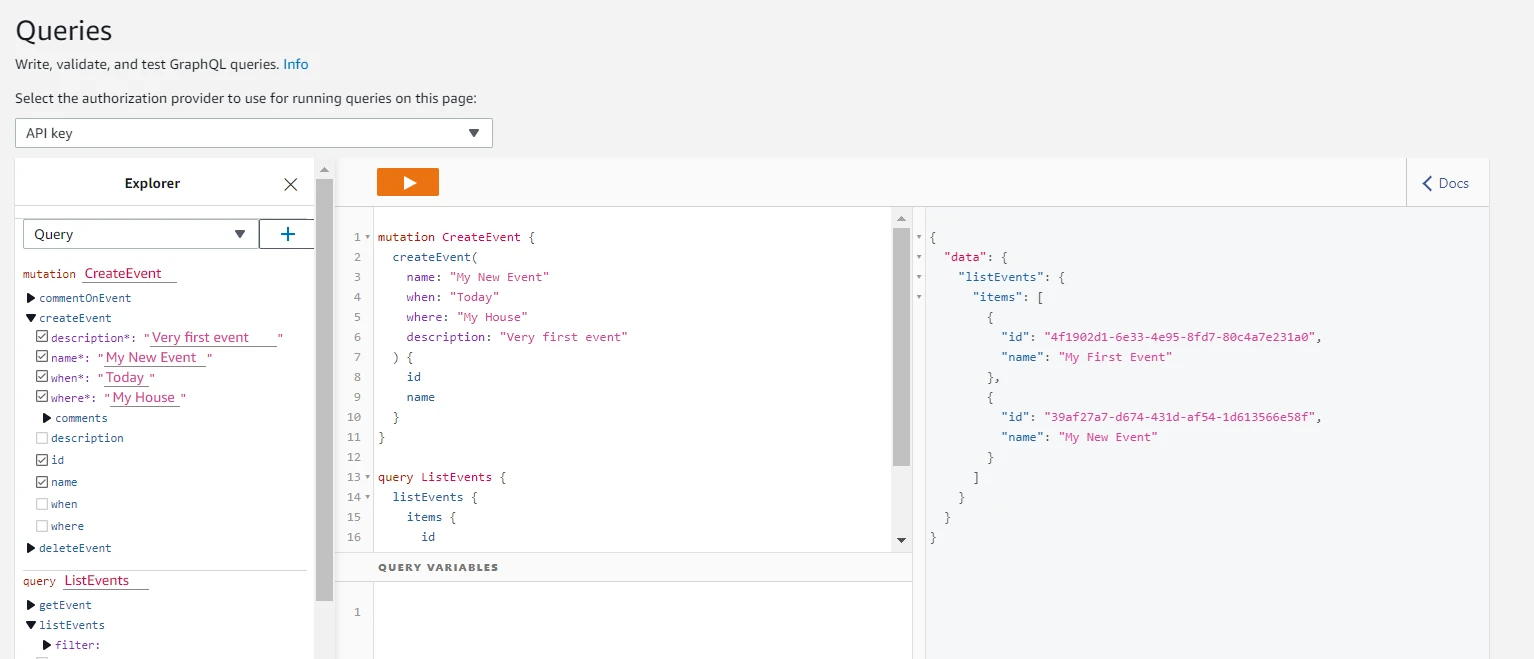Image resolution: width=1534 pixels, height=659 pixels.
Task: Click the editor scroll down arrow
Action: [x=901, y=540]
